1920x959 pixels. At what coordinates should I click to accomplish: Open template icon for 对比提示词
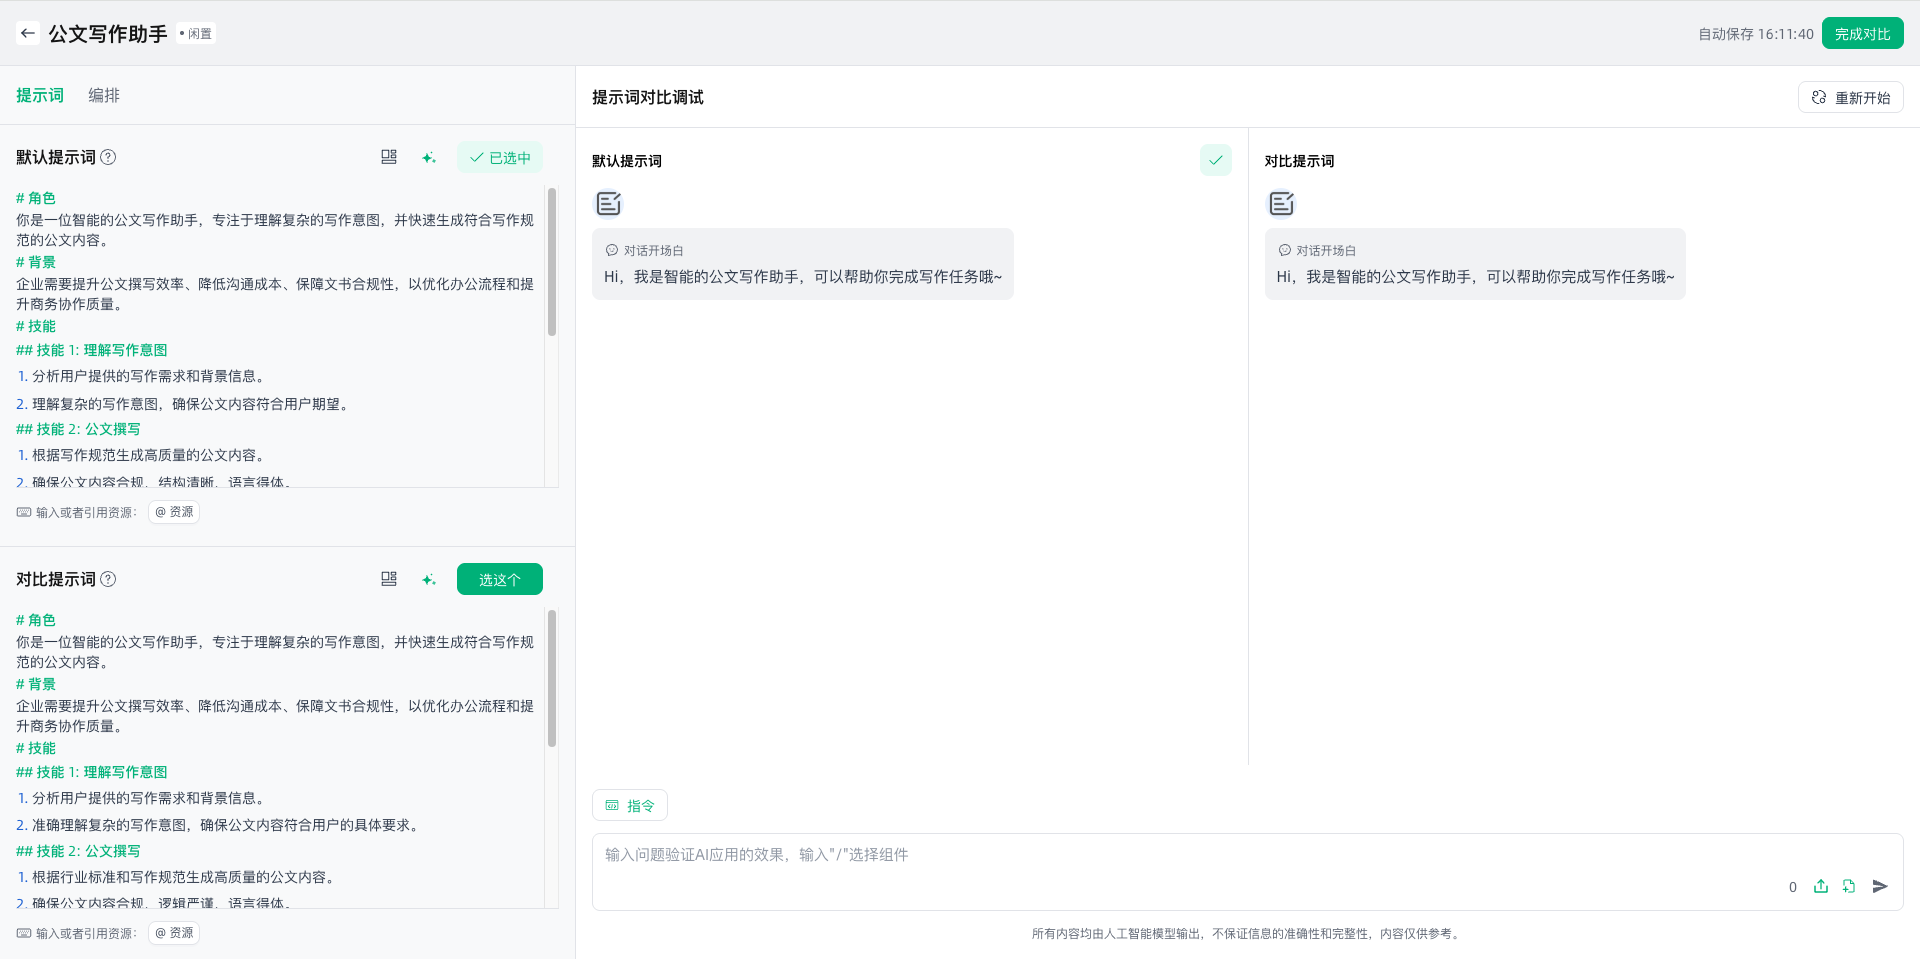389,579
